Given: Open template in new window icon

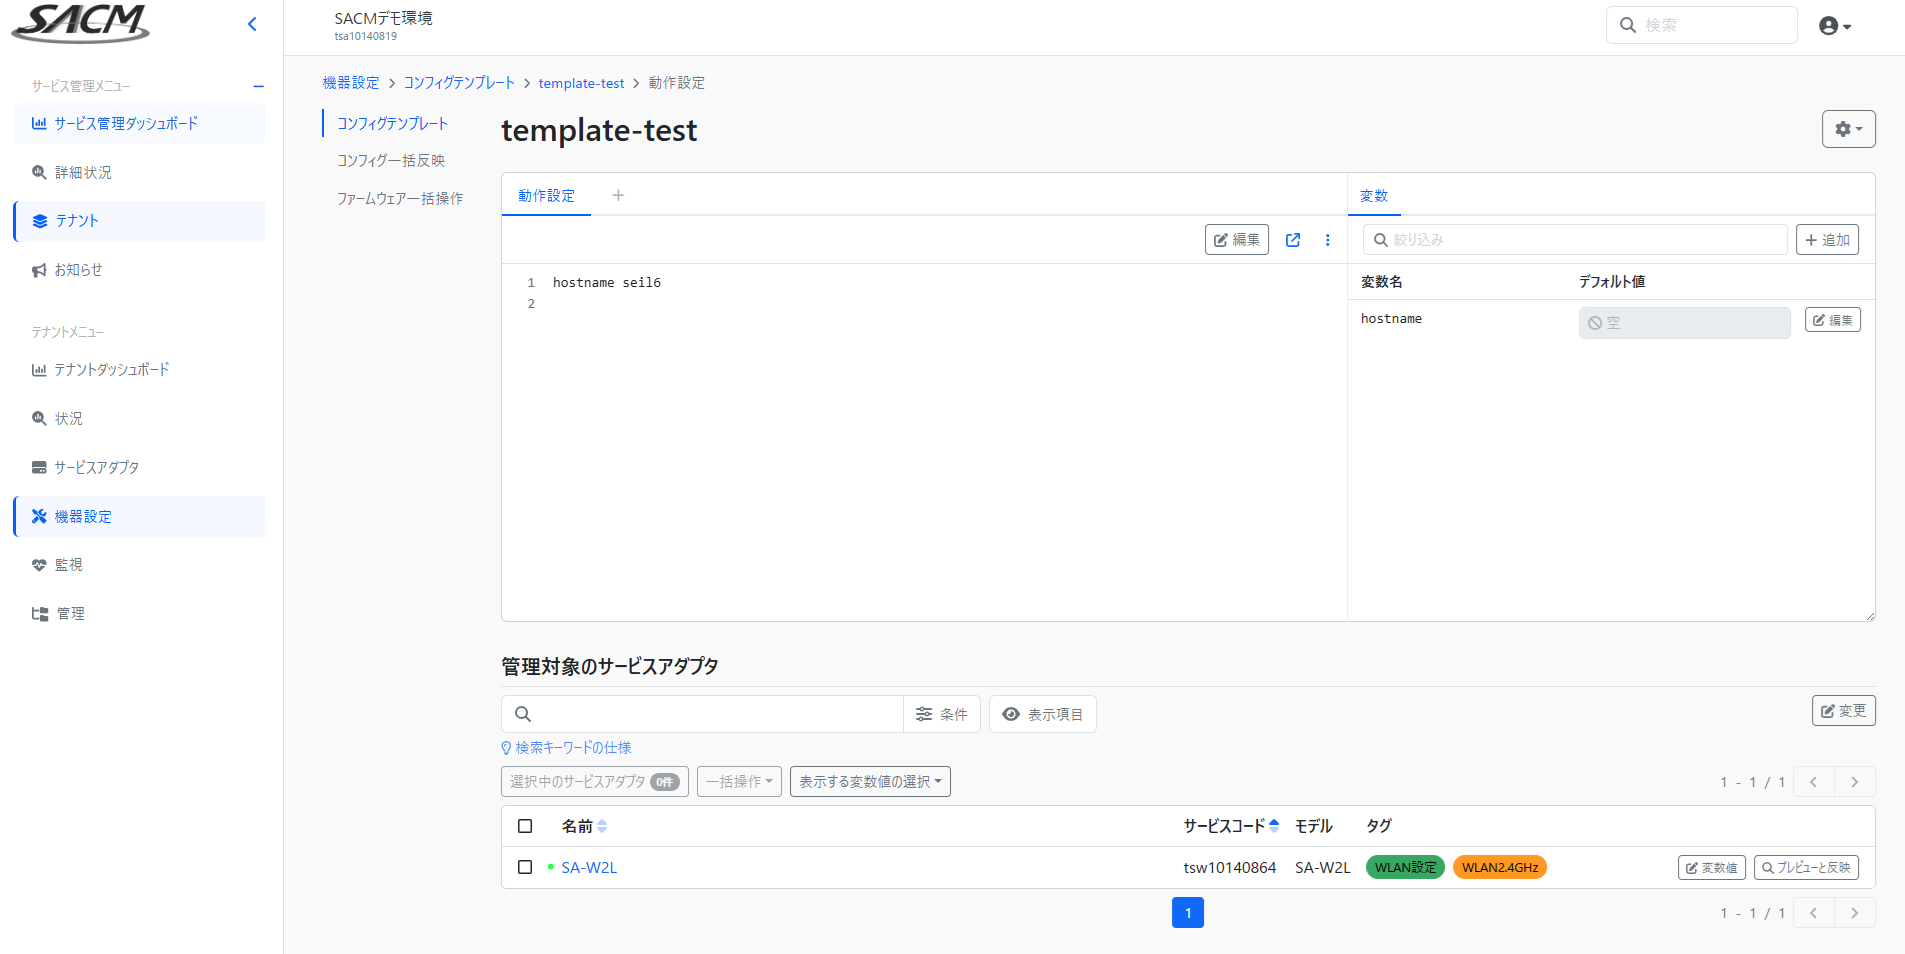Looking at the screenshot, I should point(1293,240).
